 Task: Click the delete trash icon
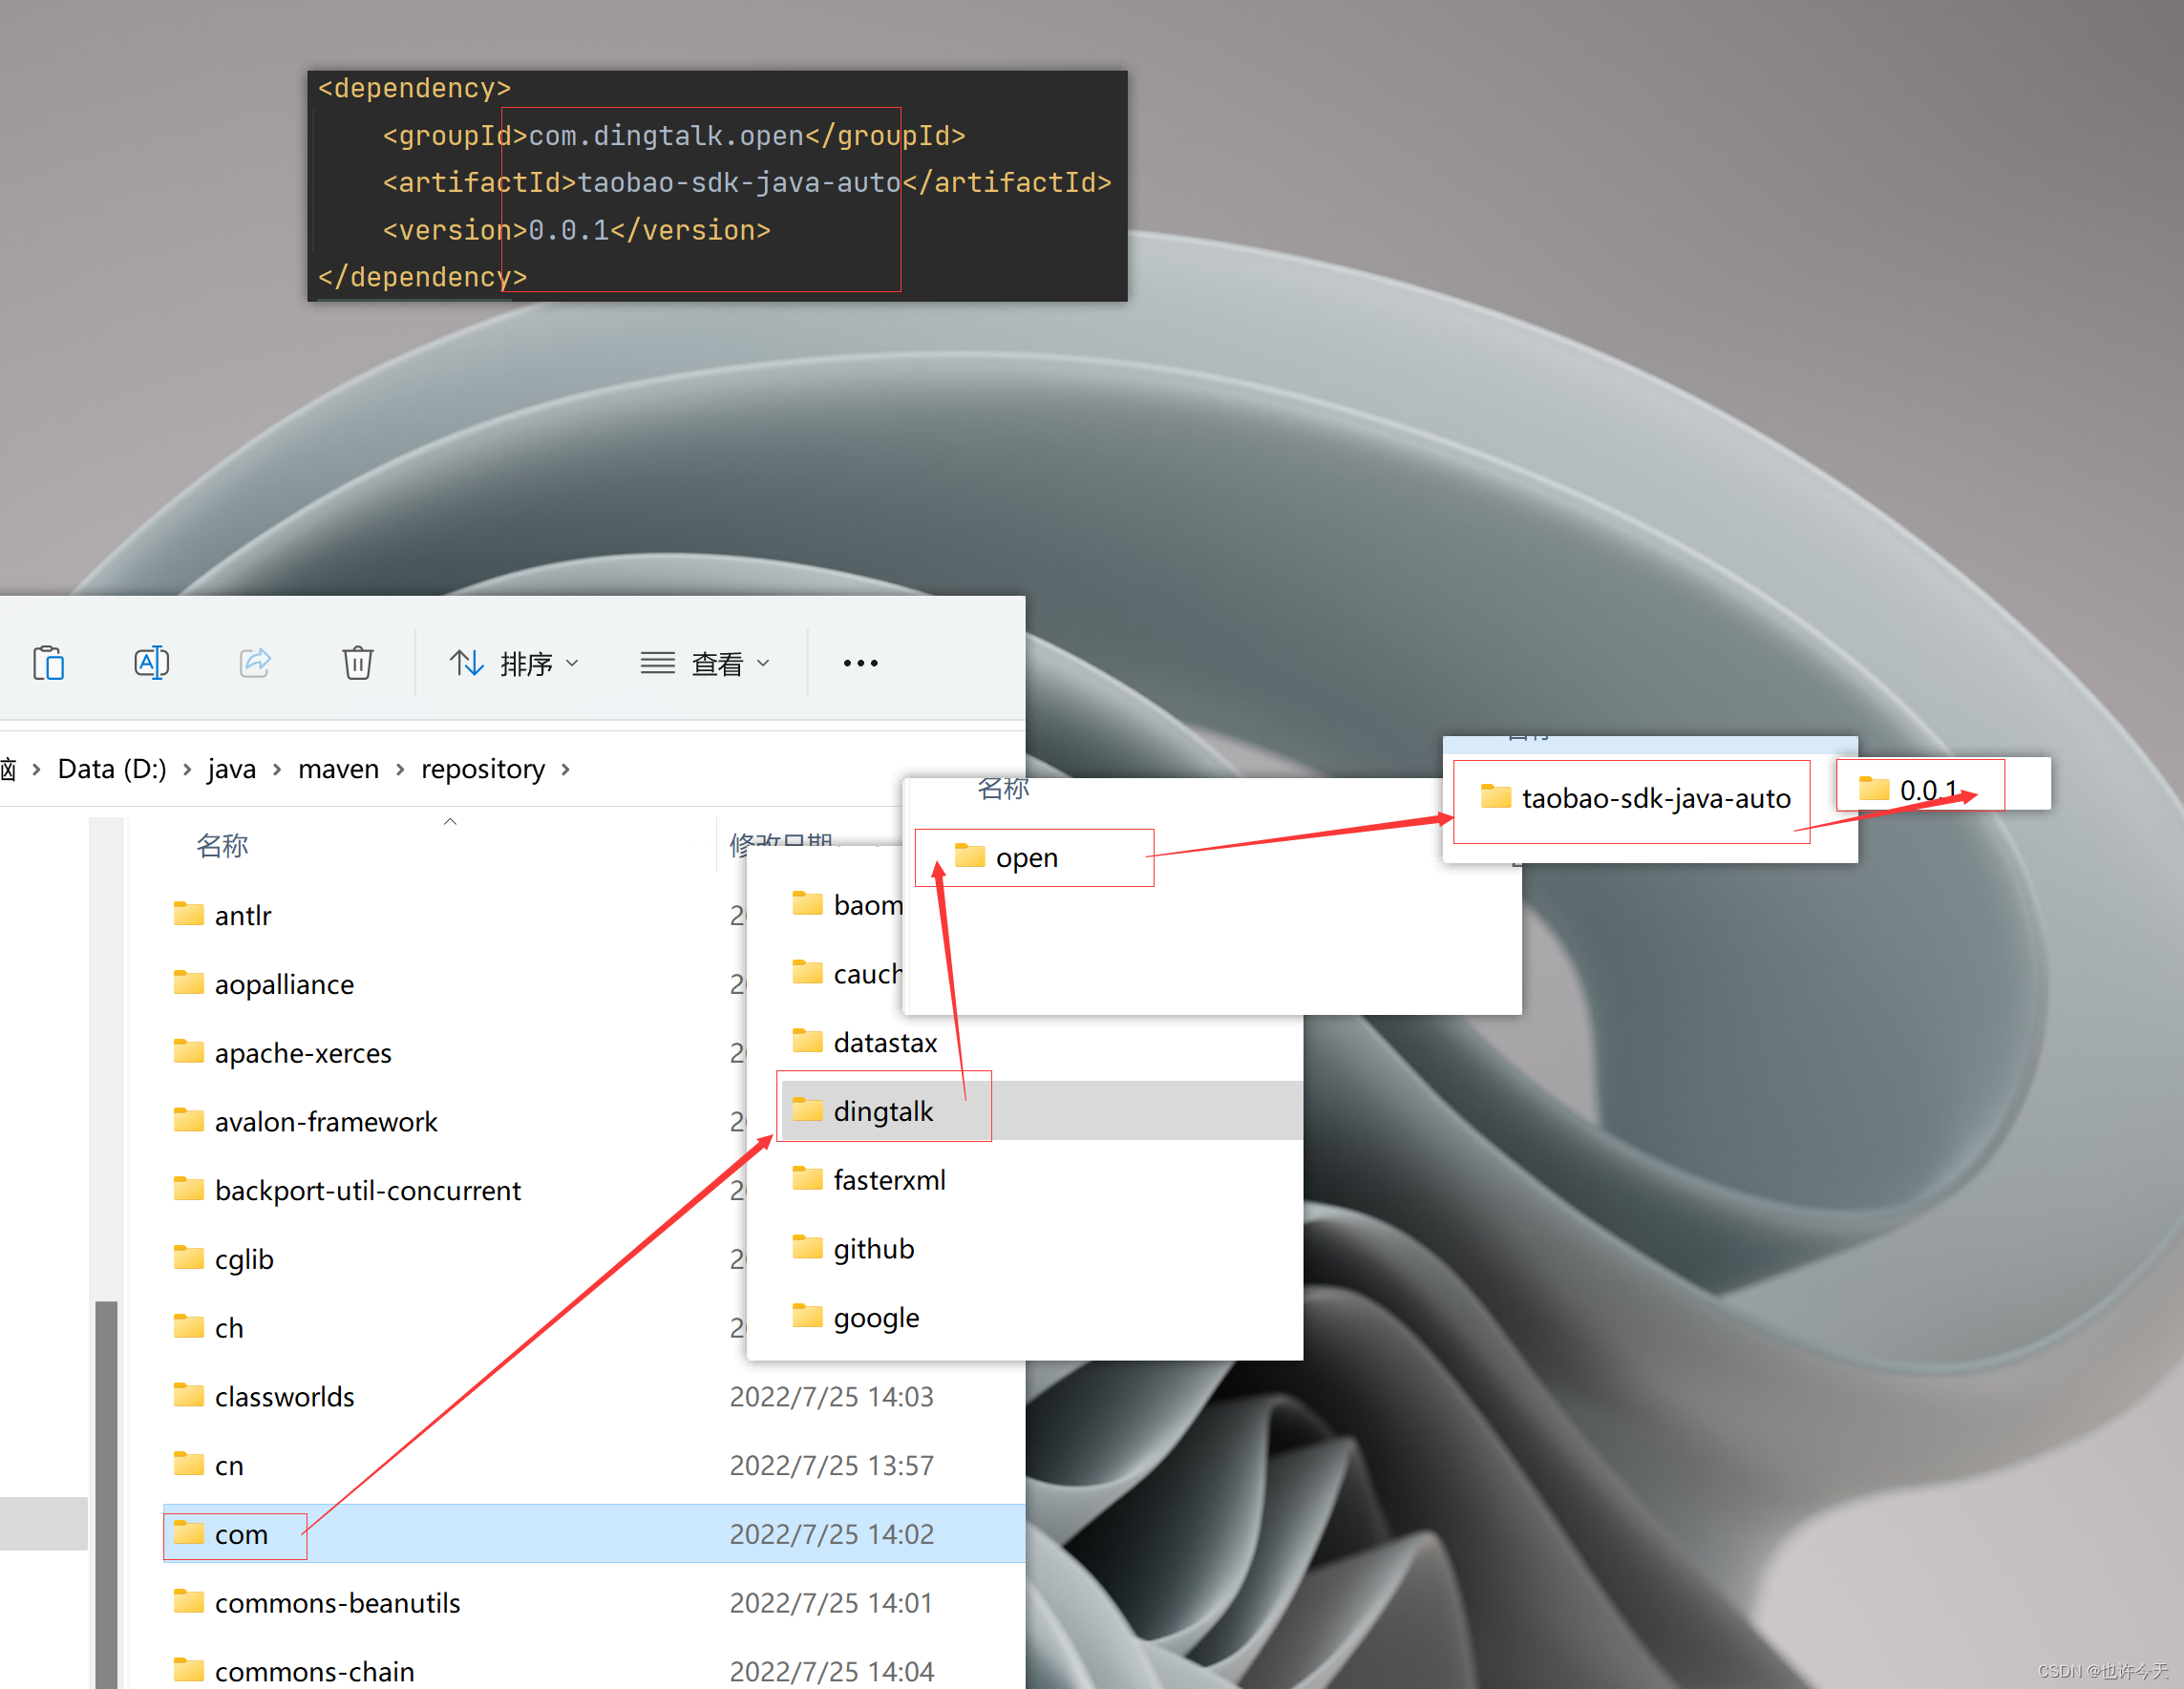(x=357, y=663)
